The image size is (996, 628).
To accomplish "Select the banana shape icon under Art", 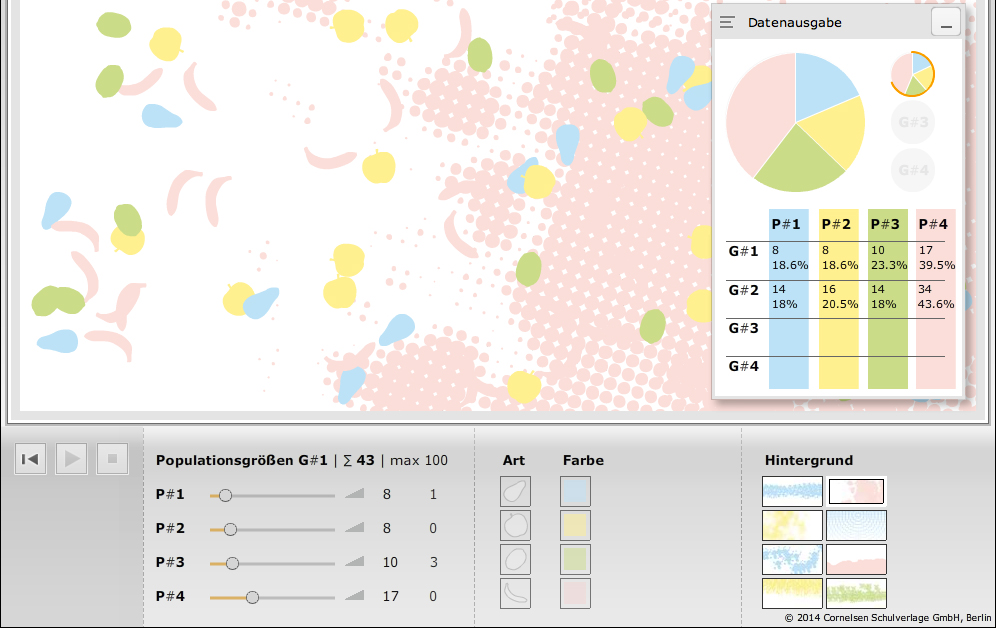I will click(x=515, y=594).
